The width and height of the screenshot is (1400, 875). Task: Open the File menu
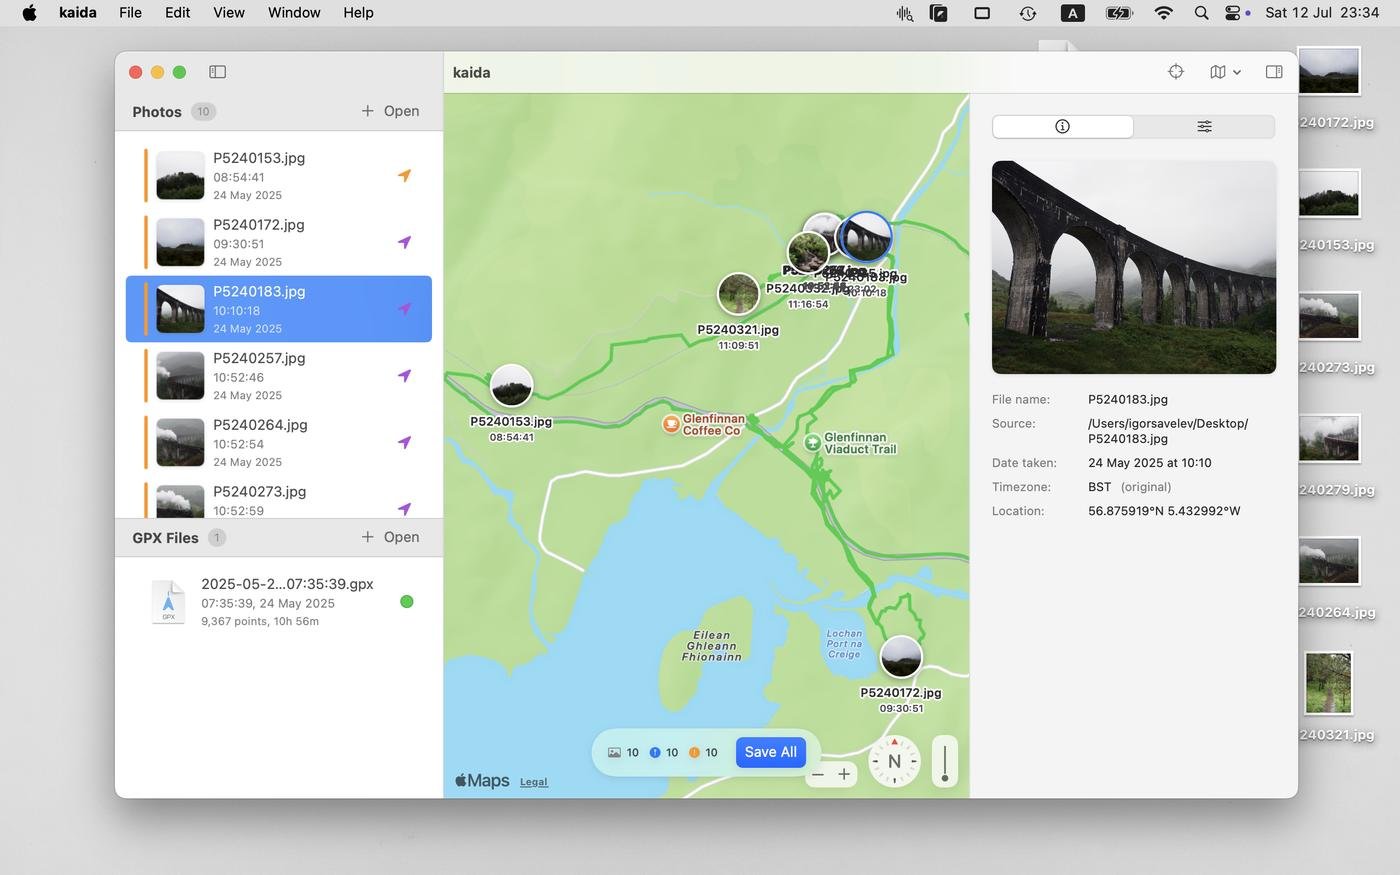[x=130, y=13]
